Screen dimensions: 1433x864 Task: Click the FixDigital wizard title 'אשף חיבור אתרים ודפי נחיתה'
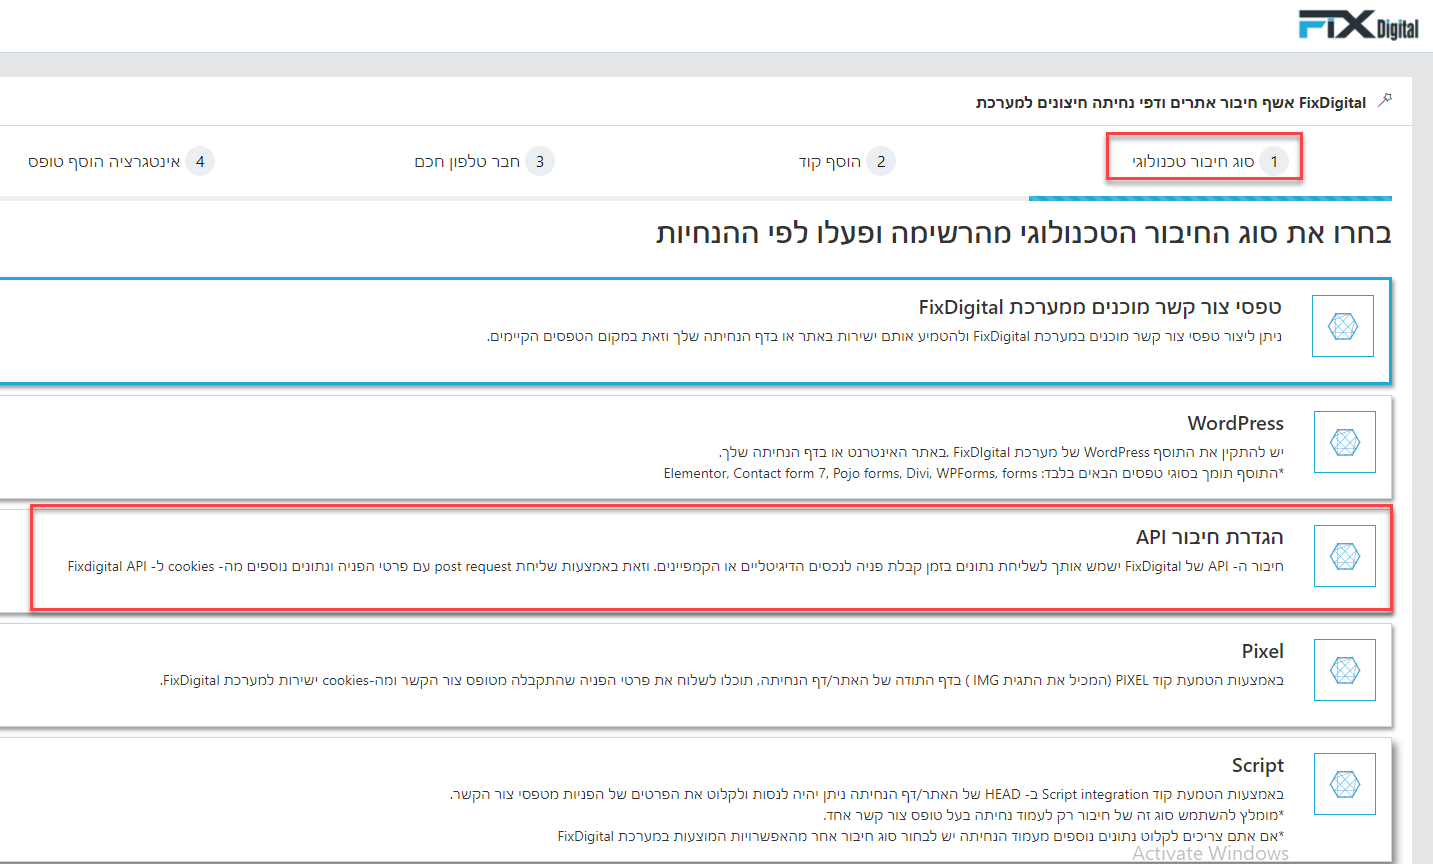pyautogui.click(x=1171, y=102)
